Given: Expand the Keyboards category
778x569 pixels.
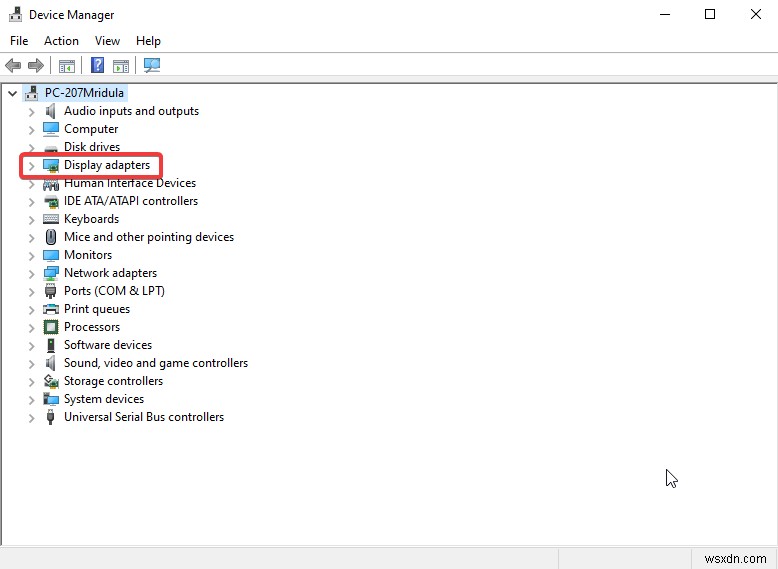Looking at the screenshot, I should coord(31,220).
